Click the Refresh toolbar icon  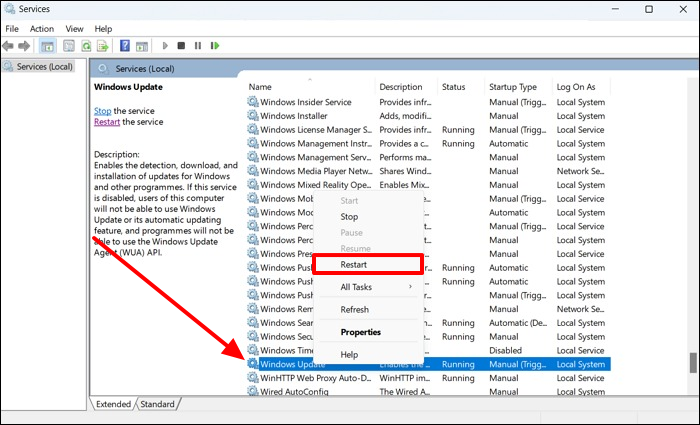(84, 46)
